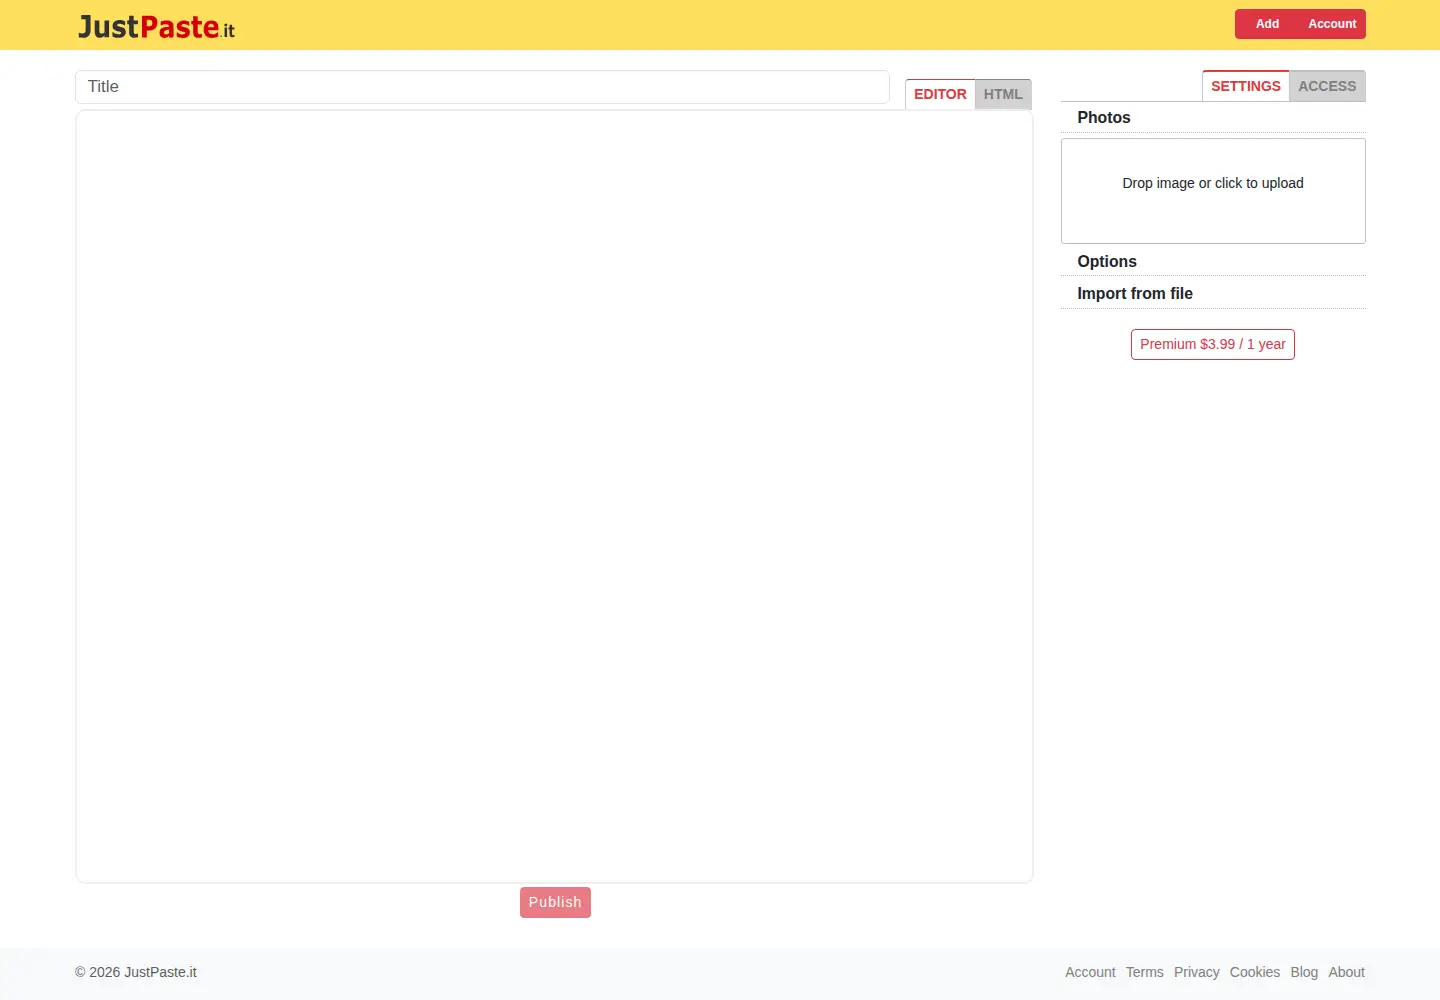Expand the Import from file section
This screenshot has height=1000, width=1440.
point(1213,293)
